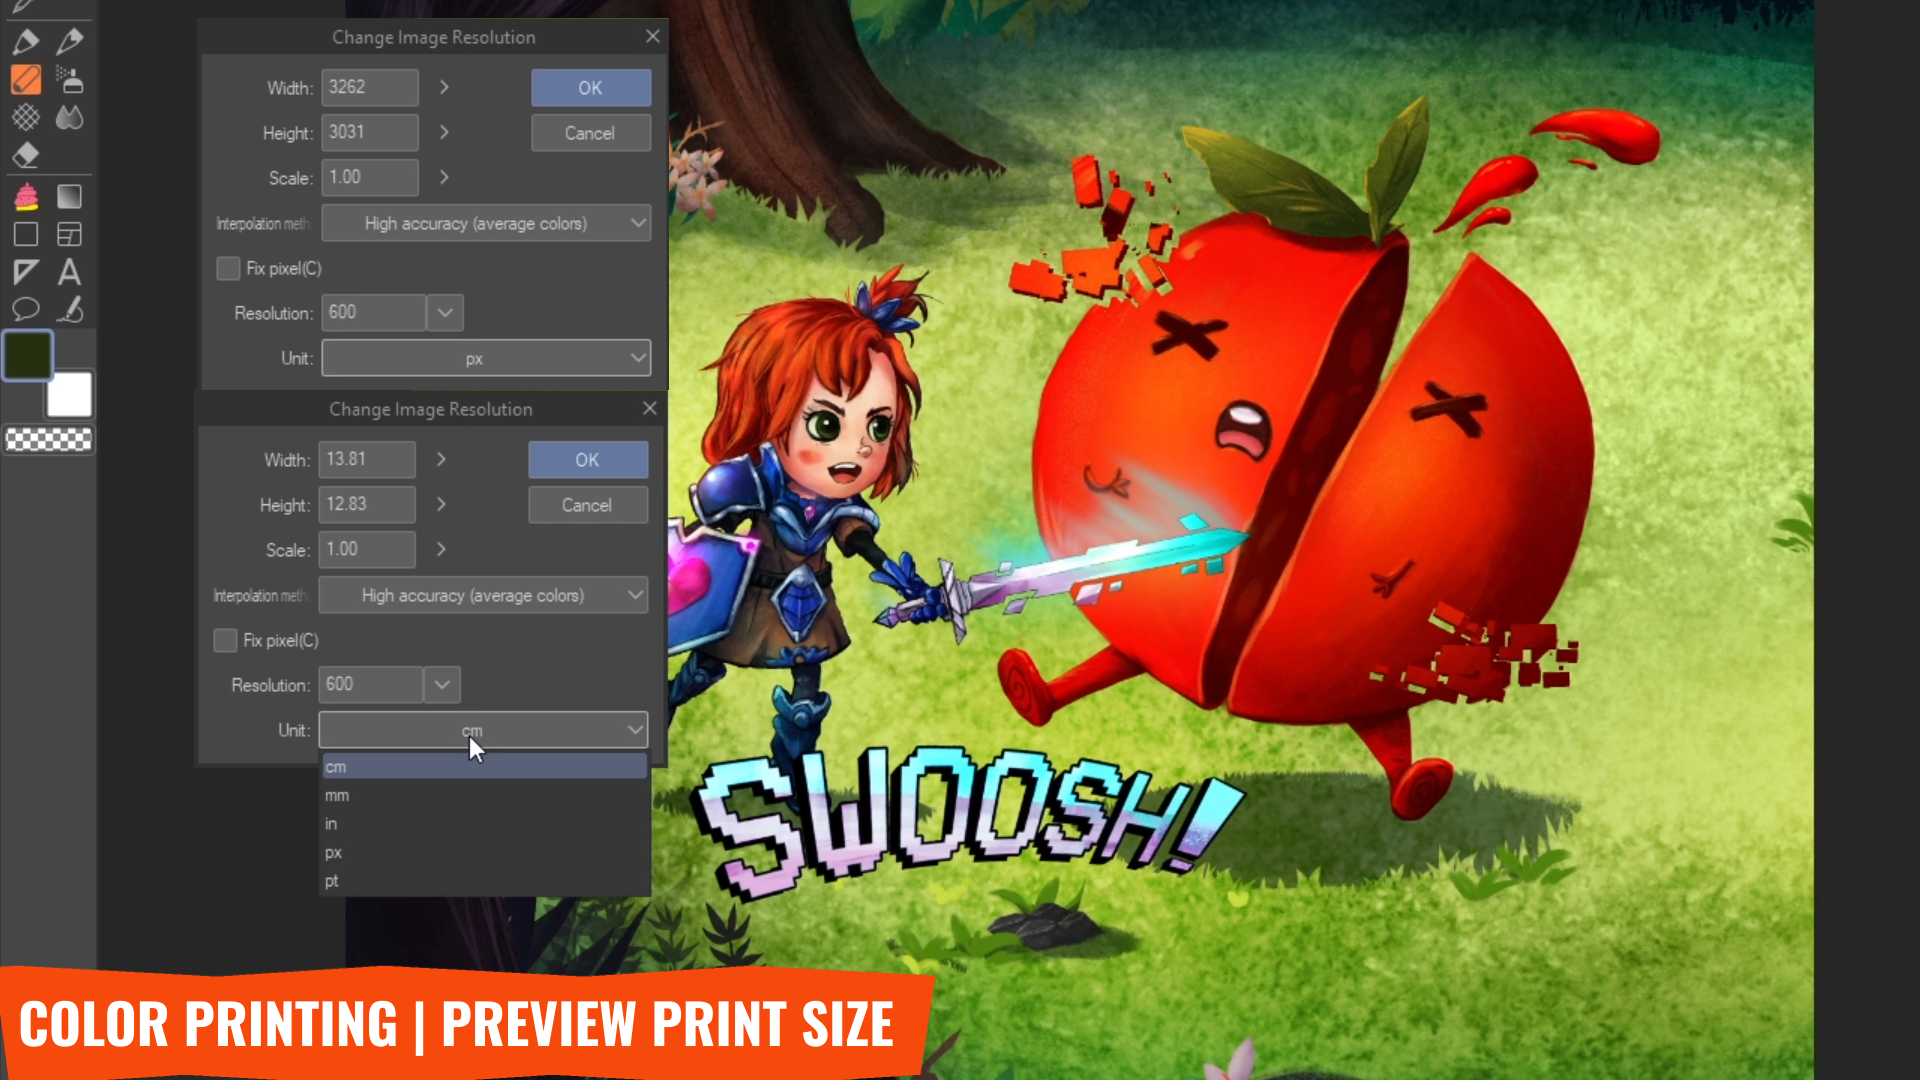The width and height of the screenshot is (1920, 1080).
Task: Click Scale field in bottom dialog
Action: 366,549
